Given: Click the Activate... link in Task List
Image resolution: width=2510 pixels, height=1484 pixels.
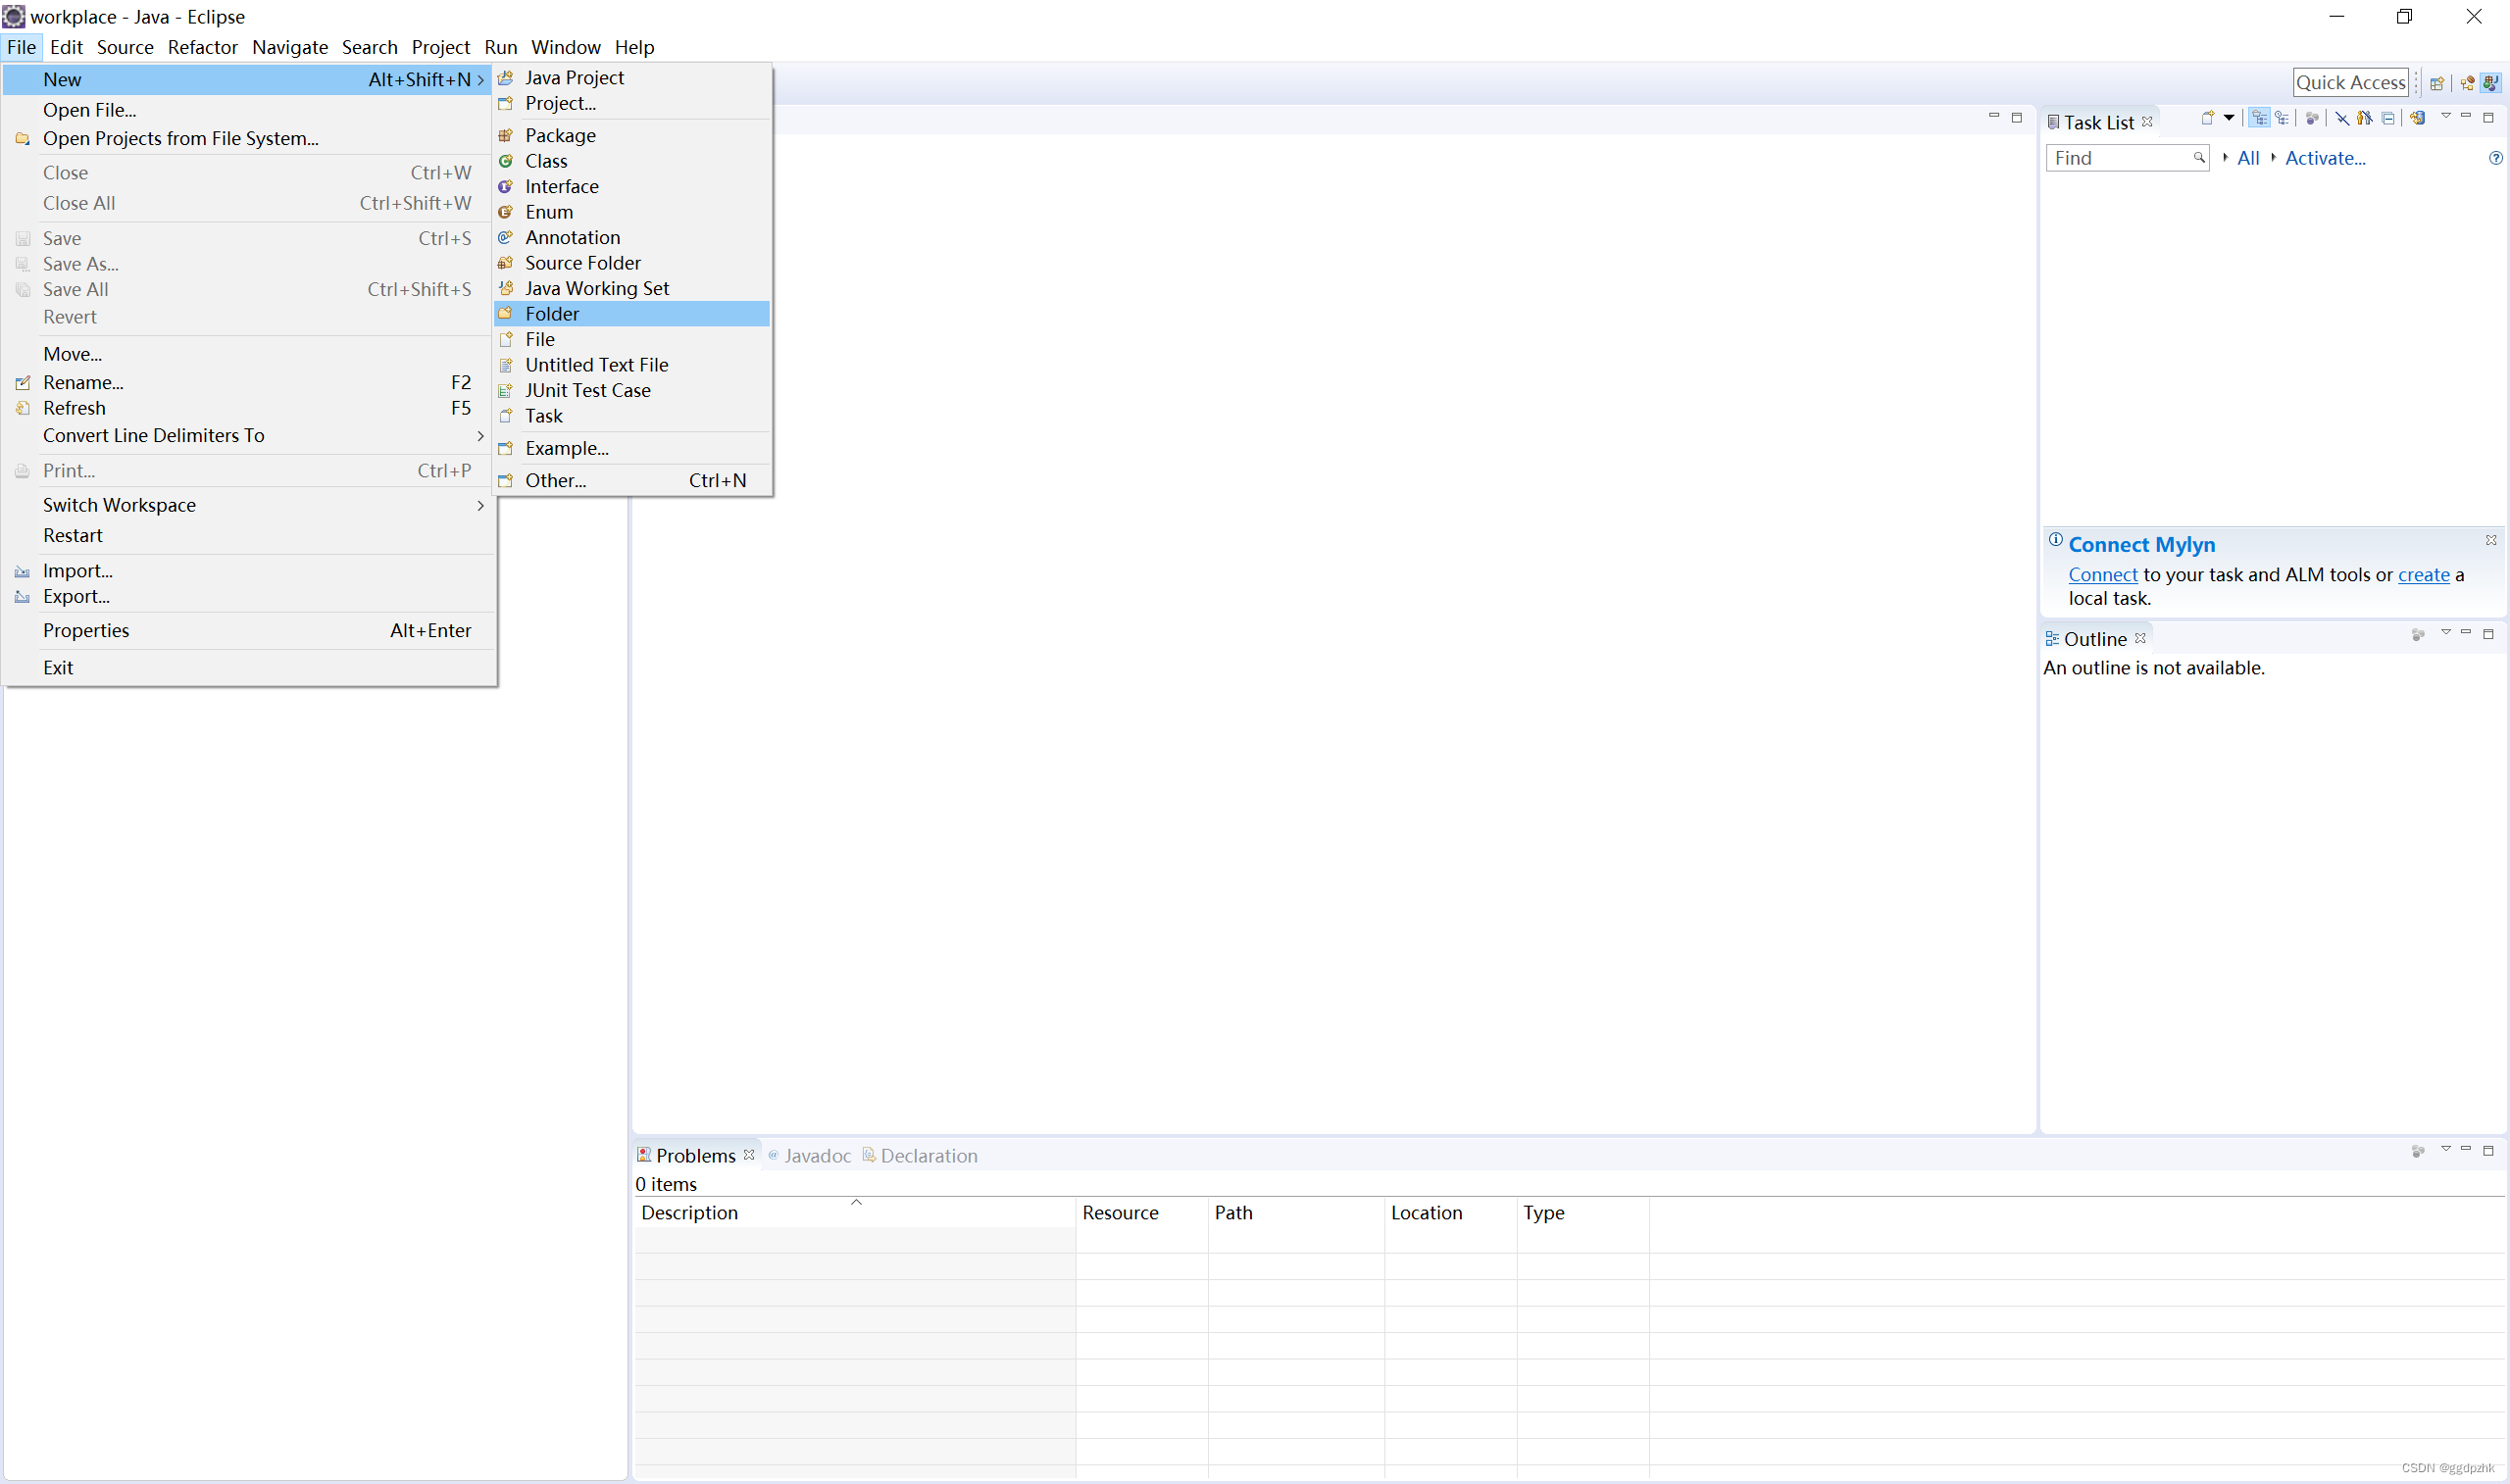Looking at the screenshot, I should click(2325, 158).
